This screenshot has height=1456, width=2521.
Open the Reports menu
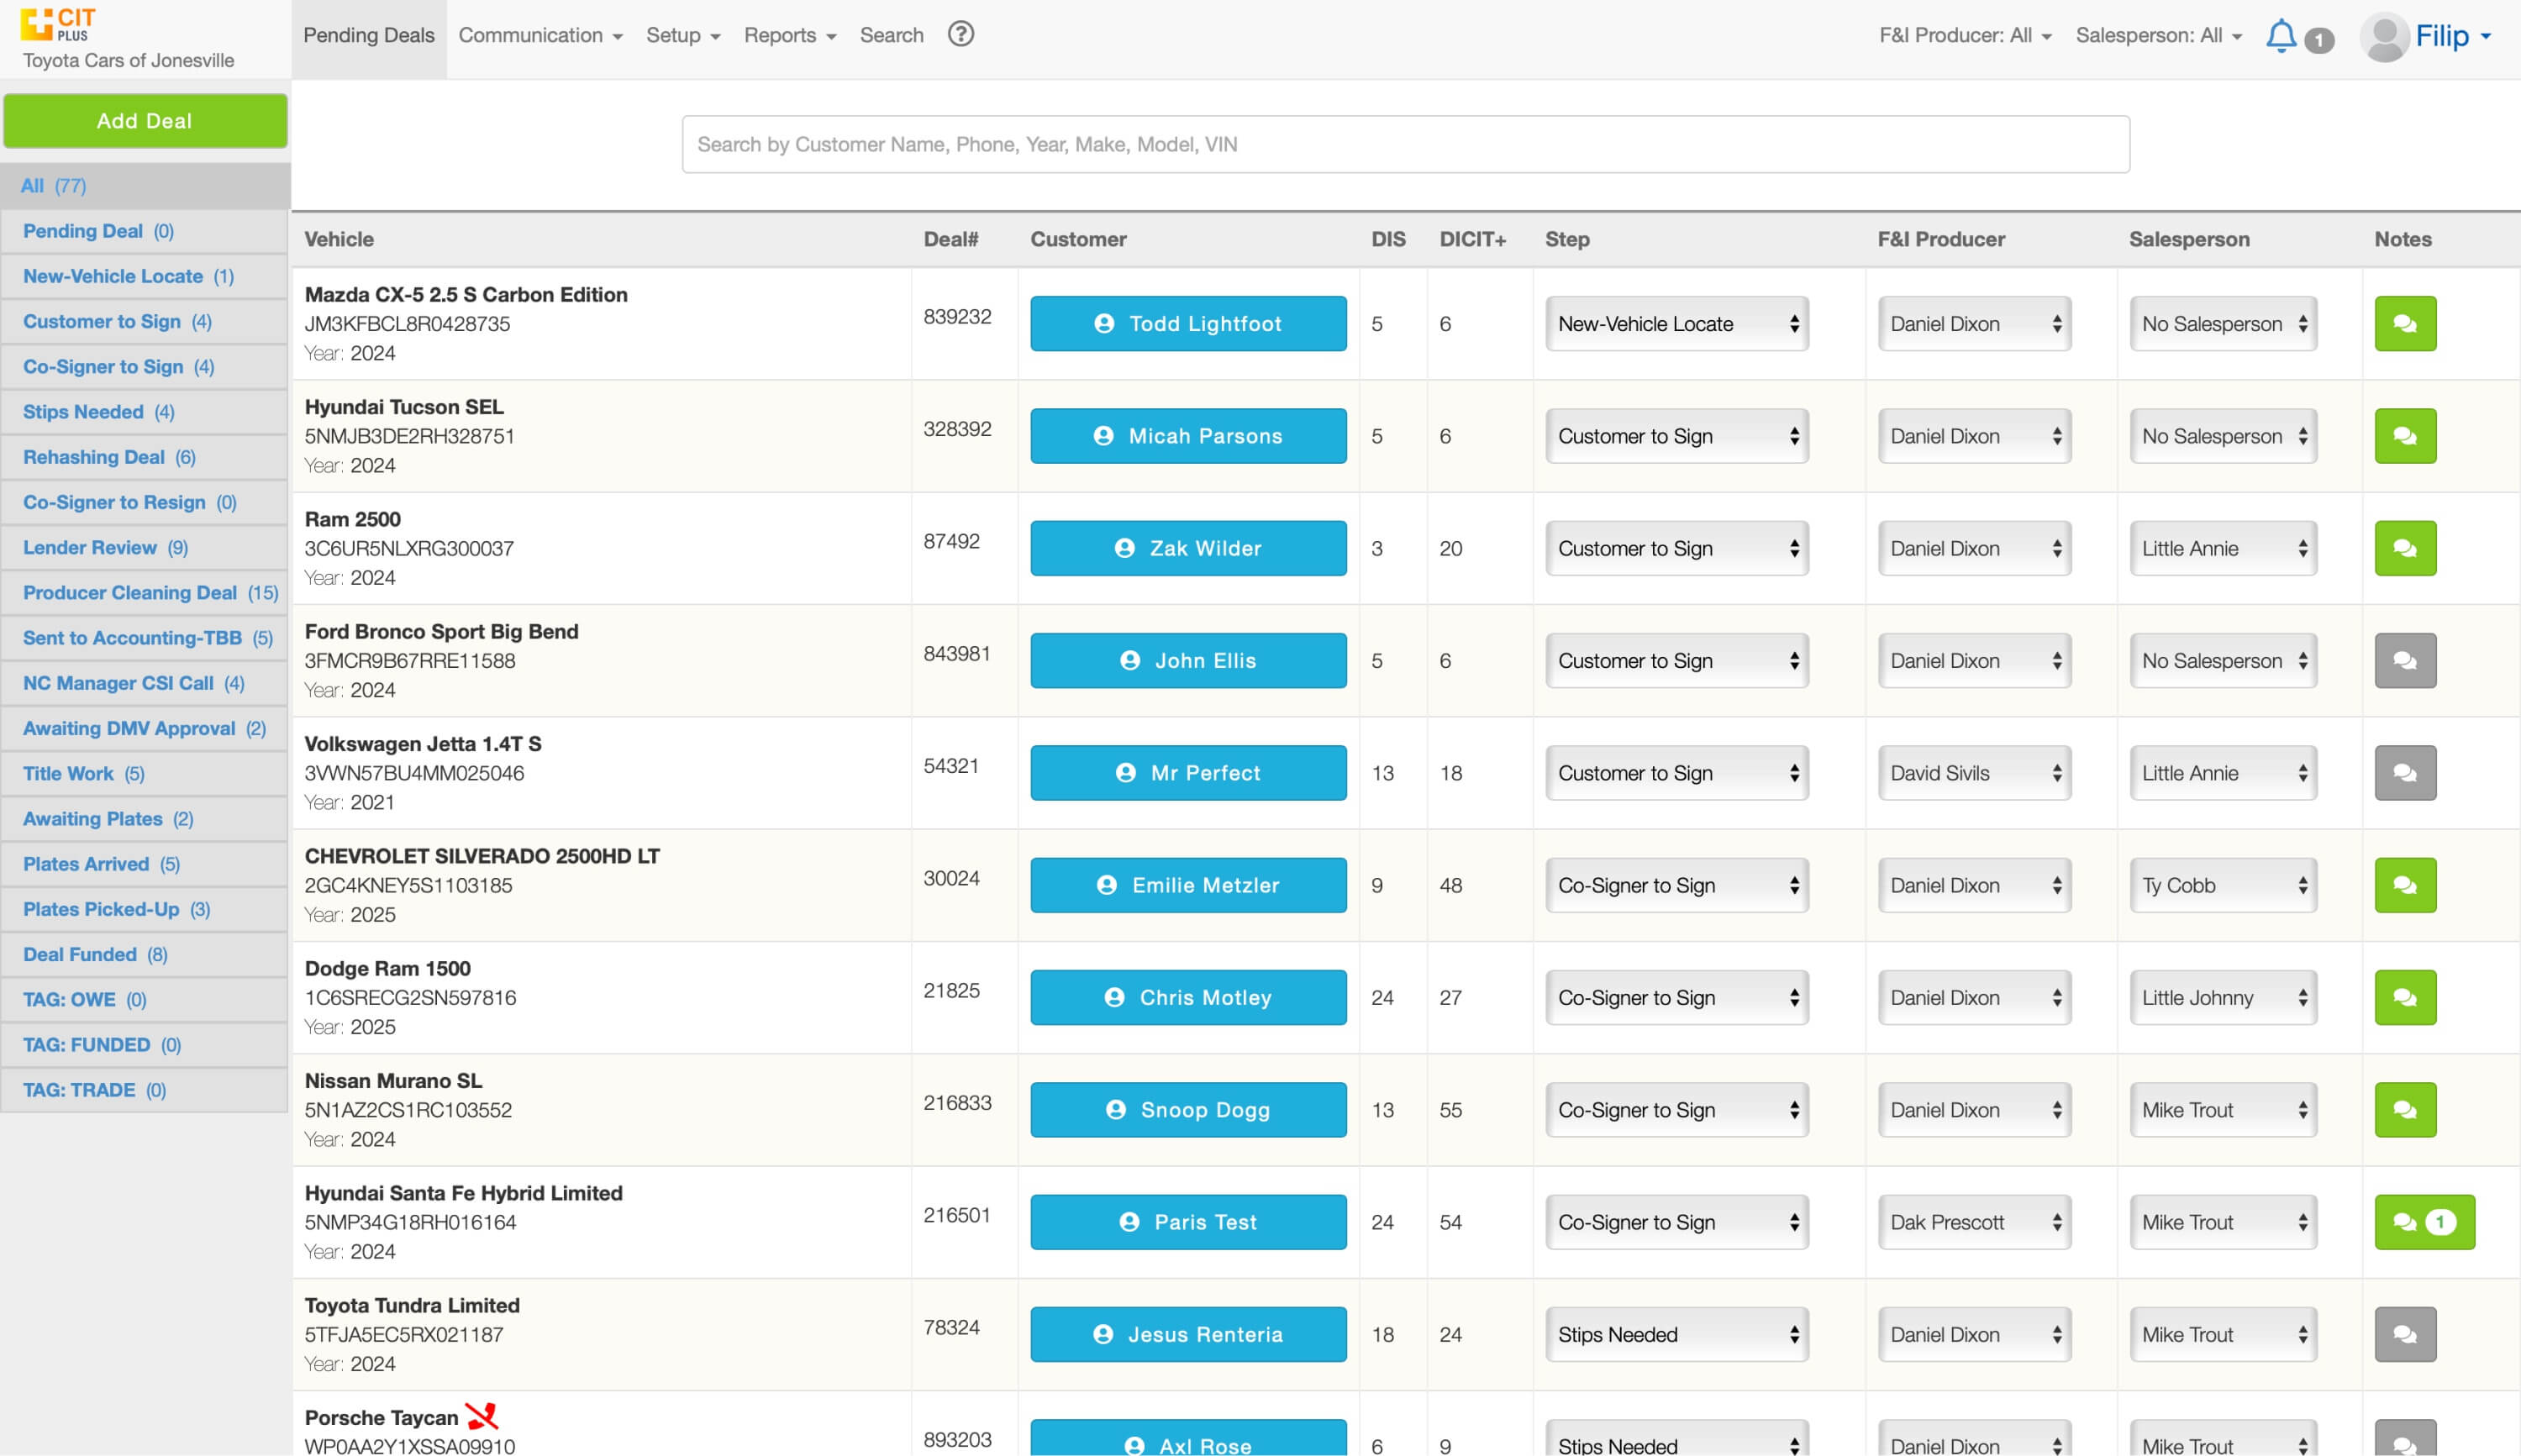point(788,36)
